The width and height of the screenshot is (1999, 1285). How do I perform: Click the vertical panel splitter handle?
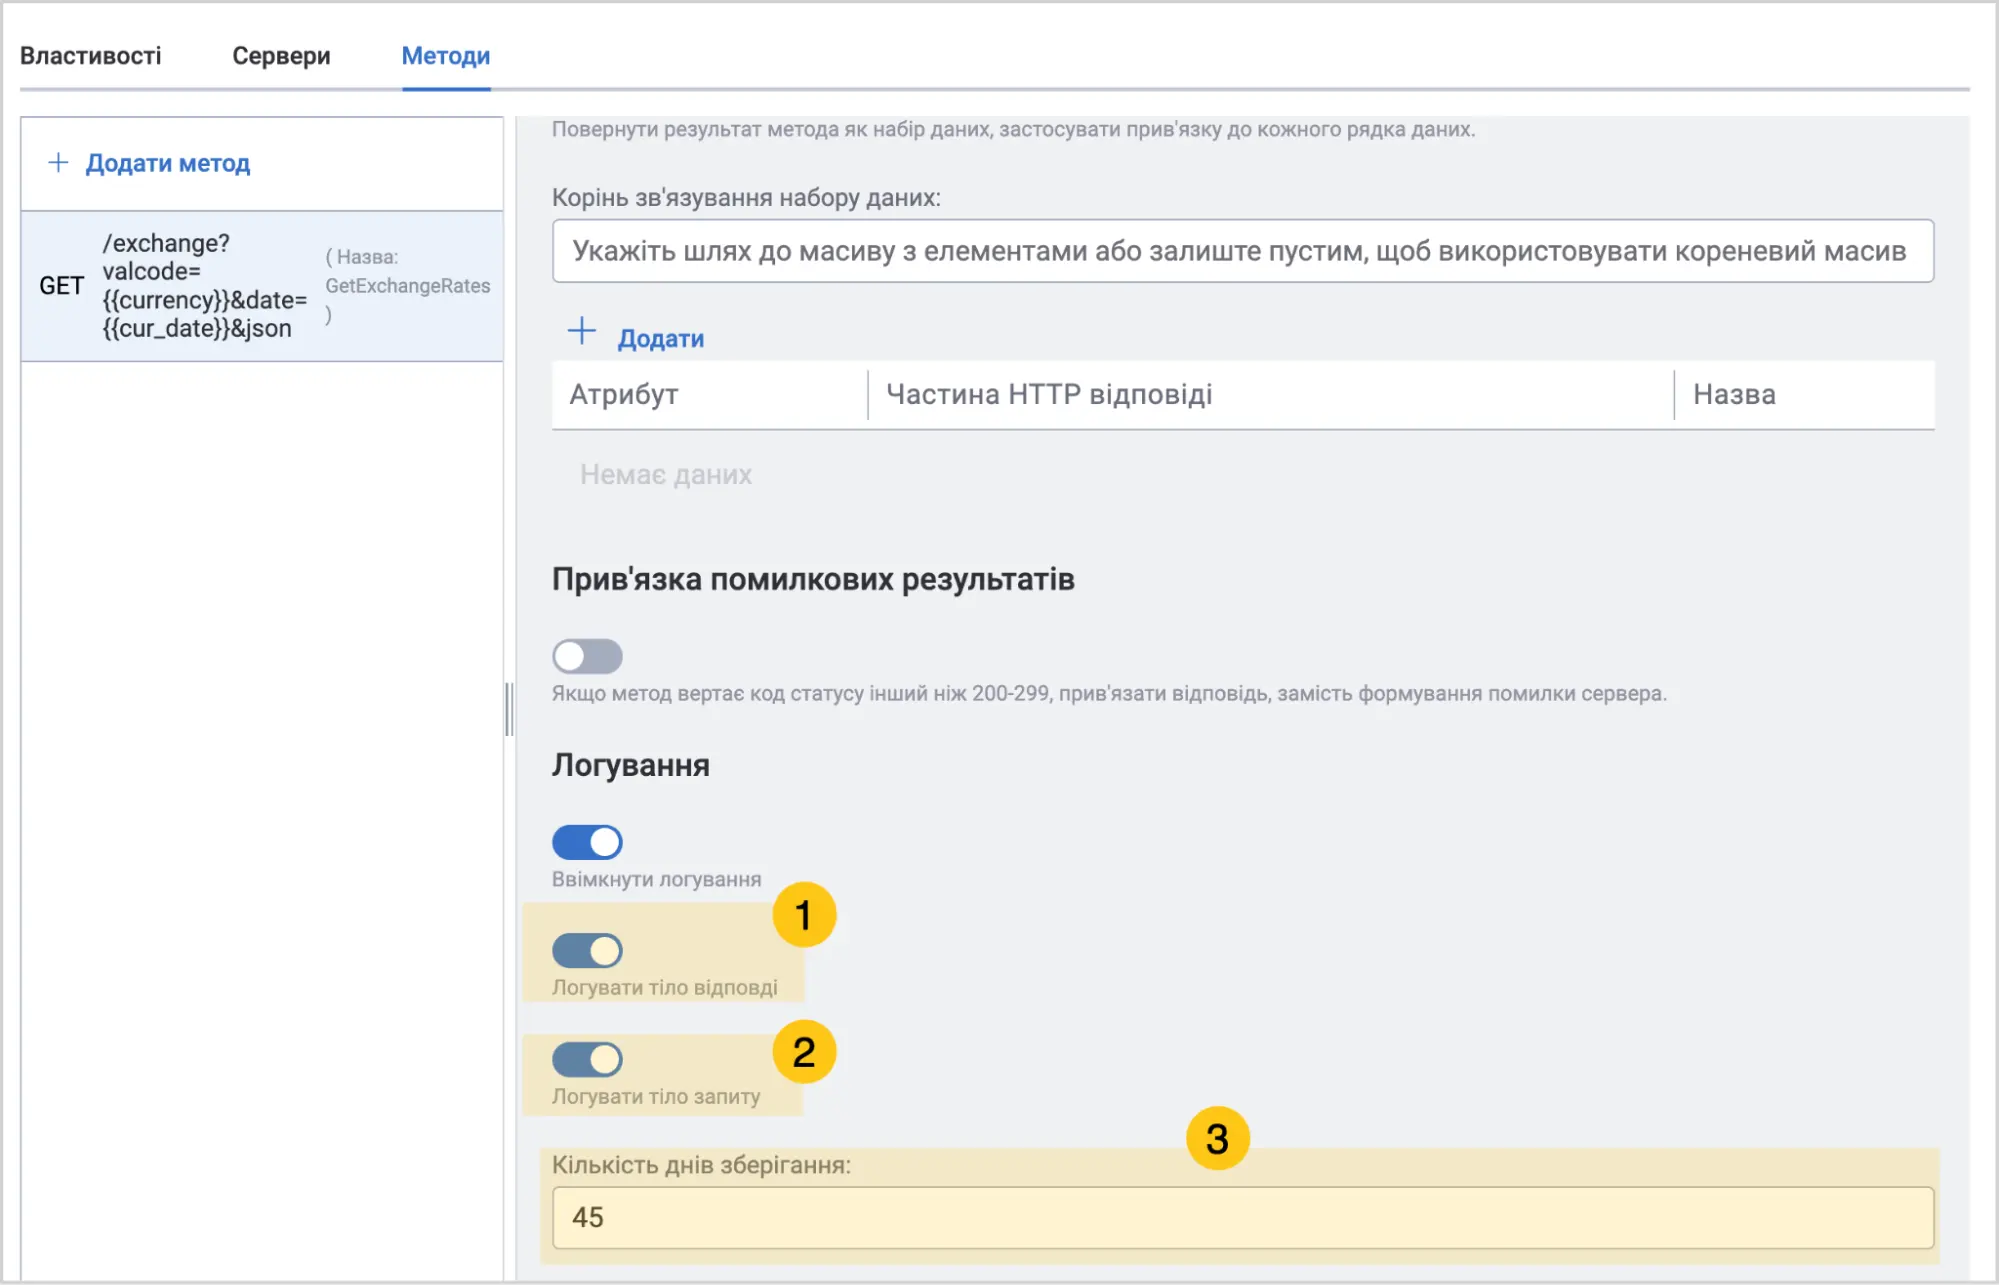pos(509,709)
